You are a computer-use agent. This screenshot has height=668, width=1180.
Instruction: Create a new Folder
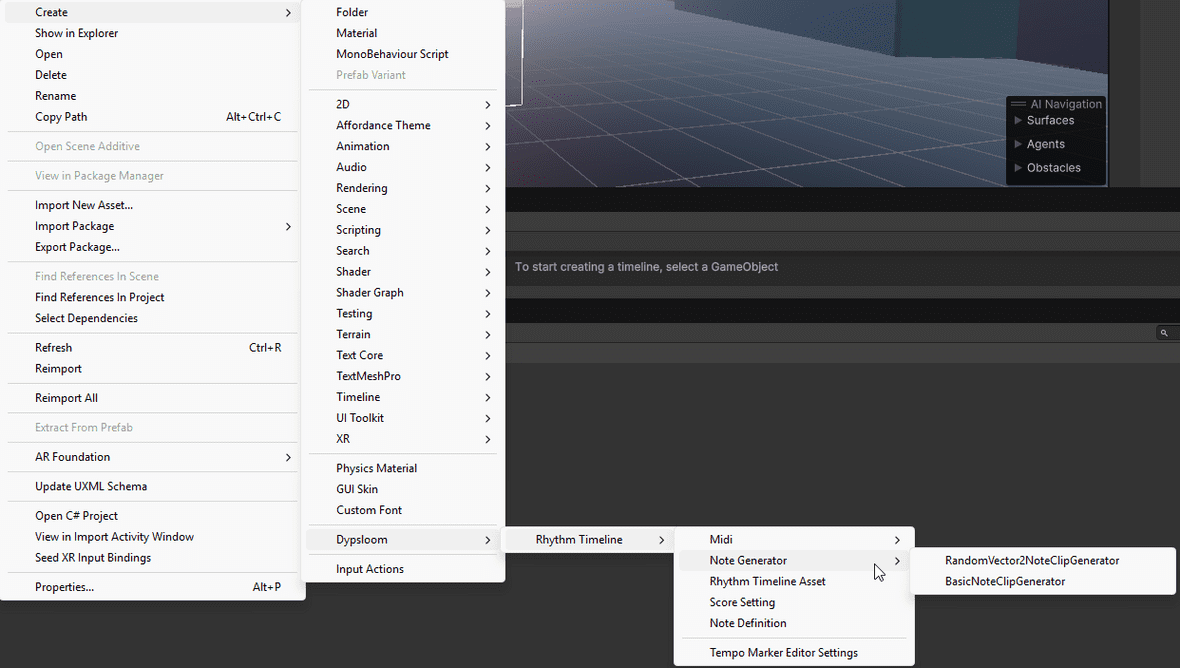point(352,13)
